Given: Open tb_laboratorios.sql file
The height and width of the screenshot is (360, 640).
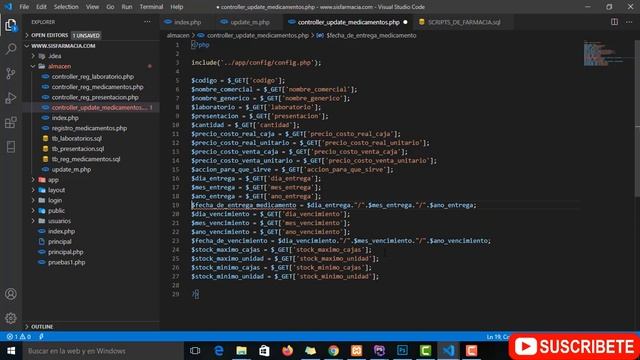Looking at the screenshot, I should coord(77,138).
